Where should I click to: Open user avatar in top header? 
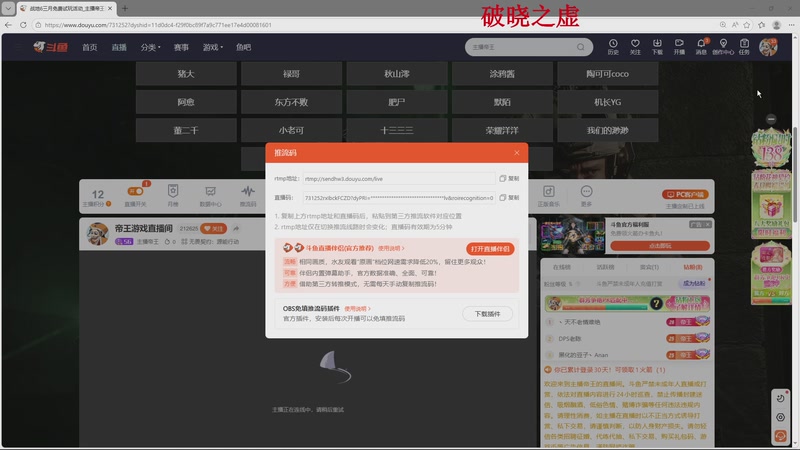point(768,47)
